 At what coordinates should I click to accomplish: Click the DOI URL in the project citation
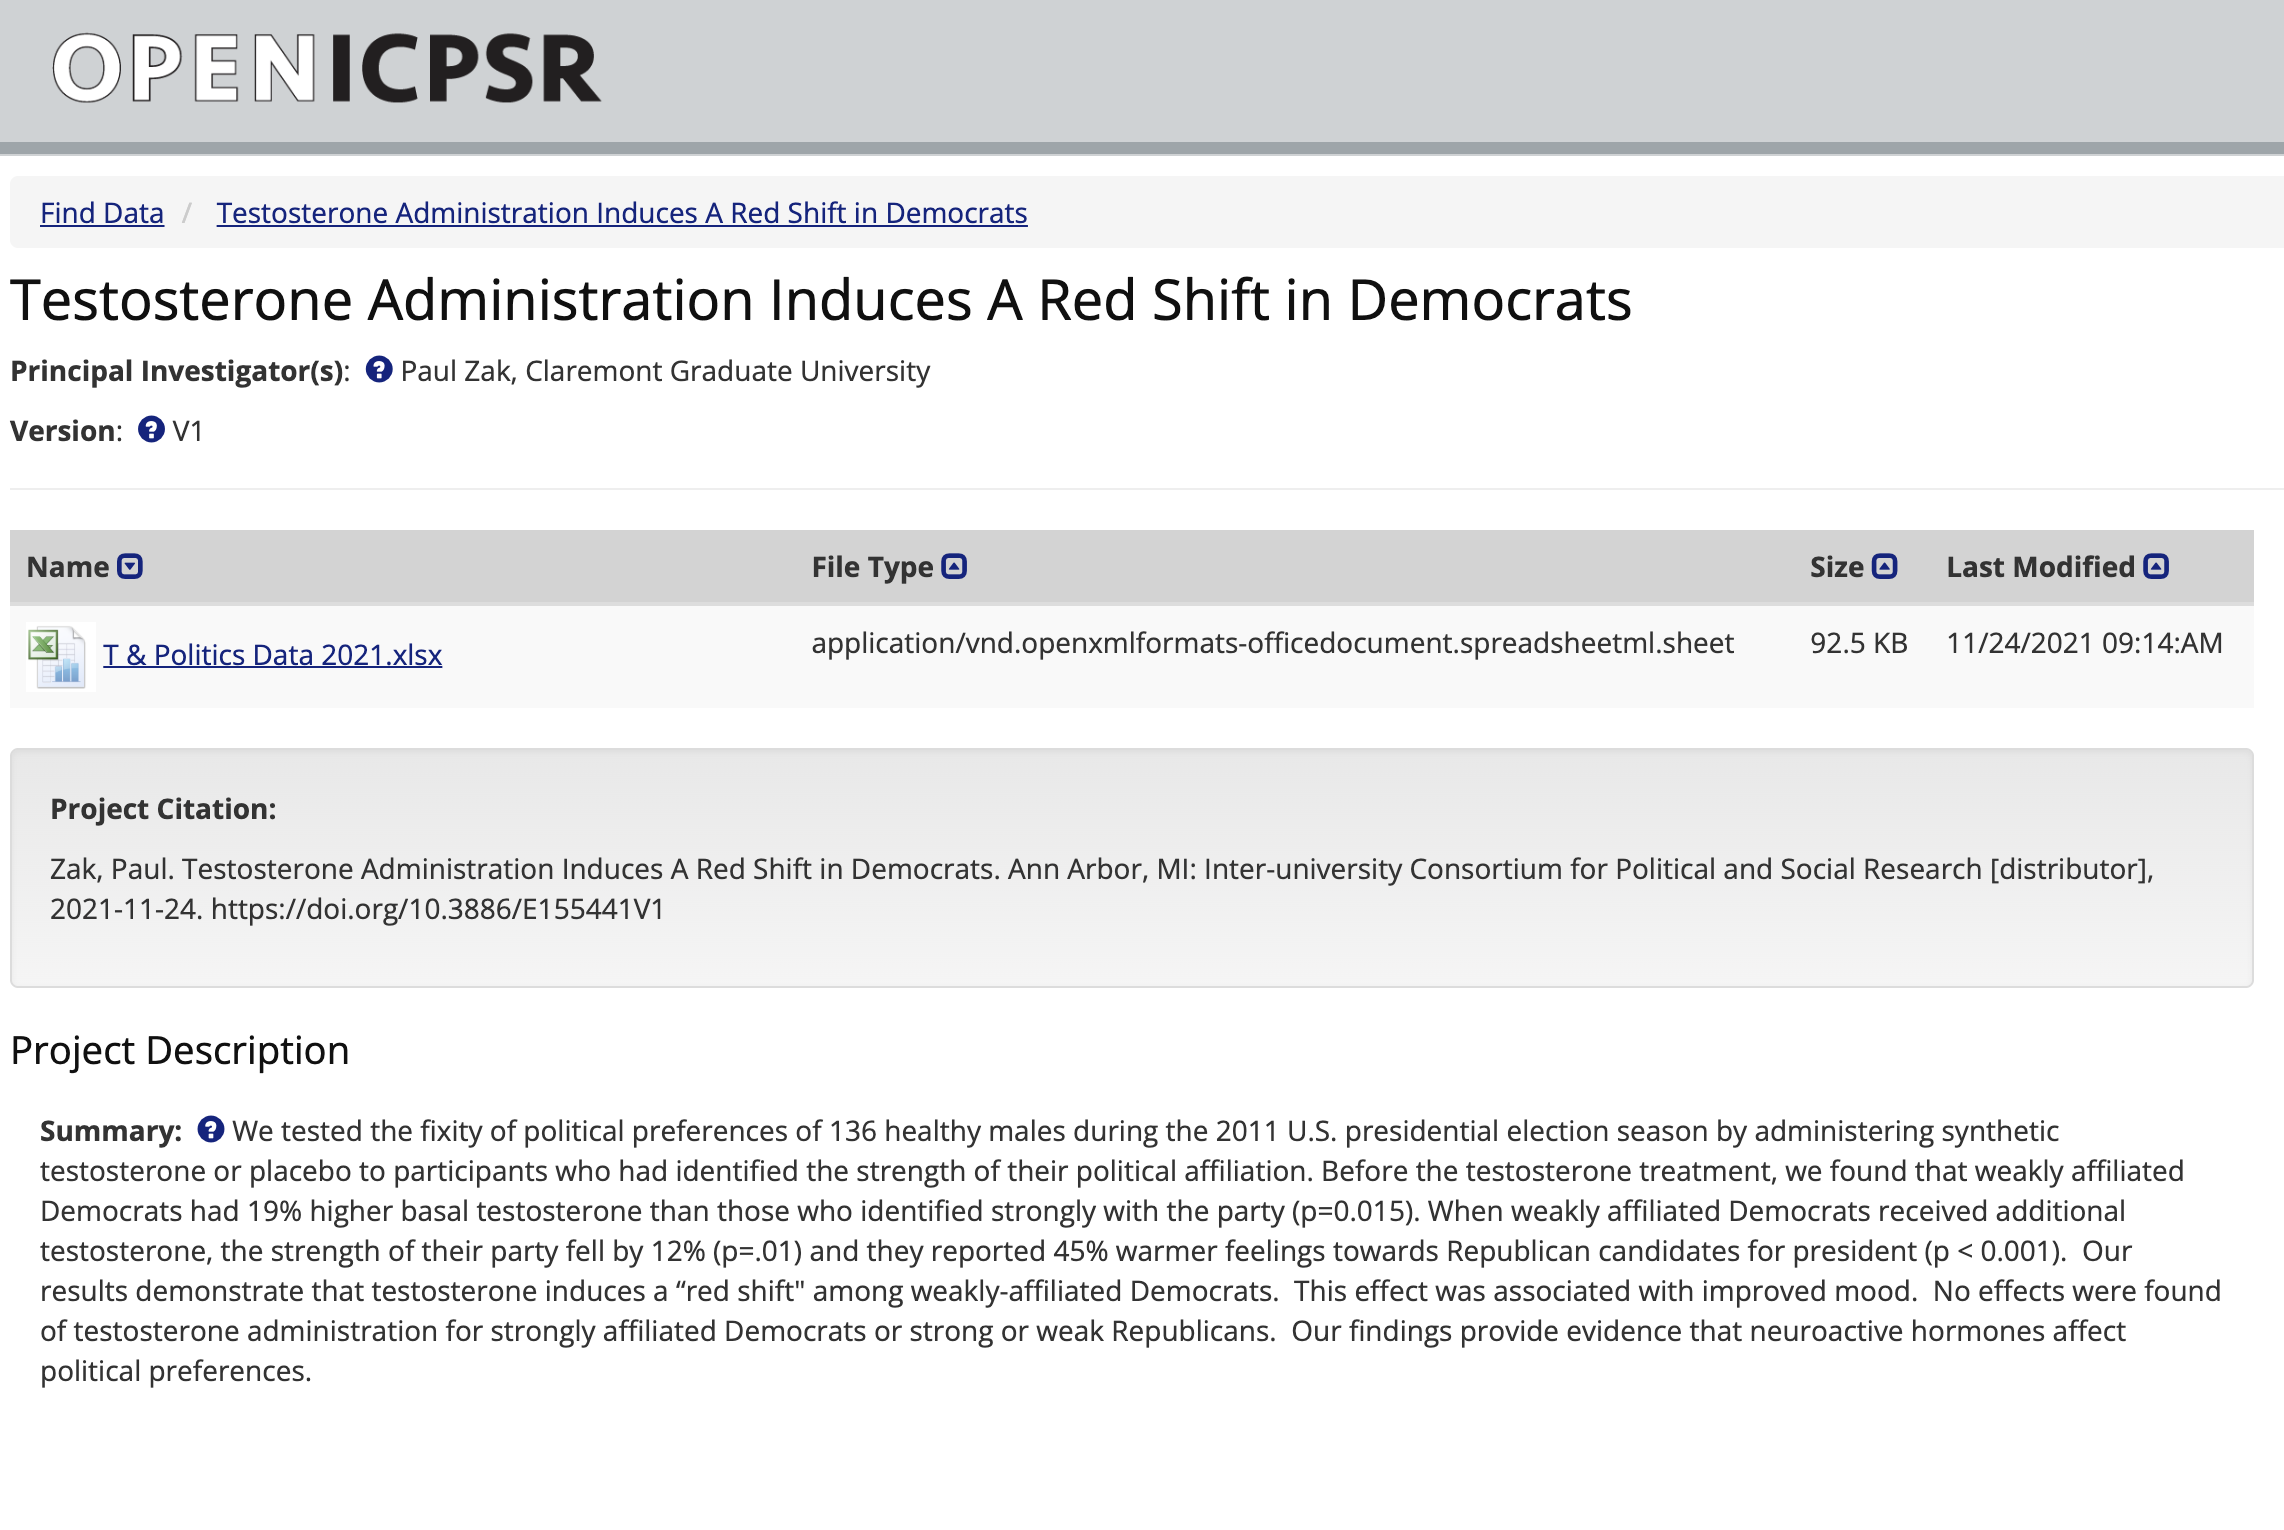click(x=438, y=909)
